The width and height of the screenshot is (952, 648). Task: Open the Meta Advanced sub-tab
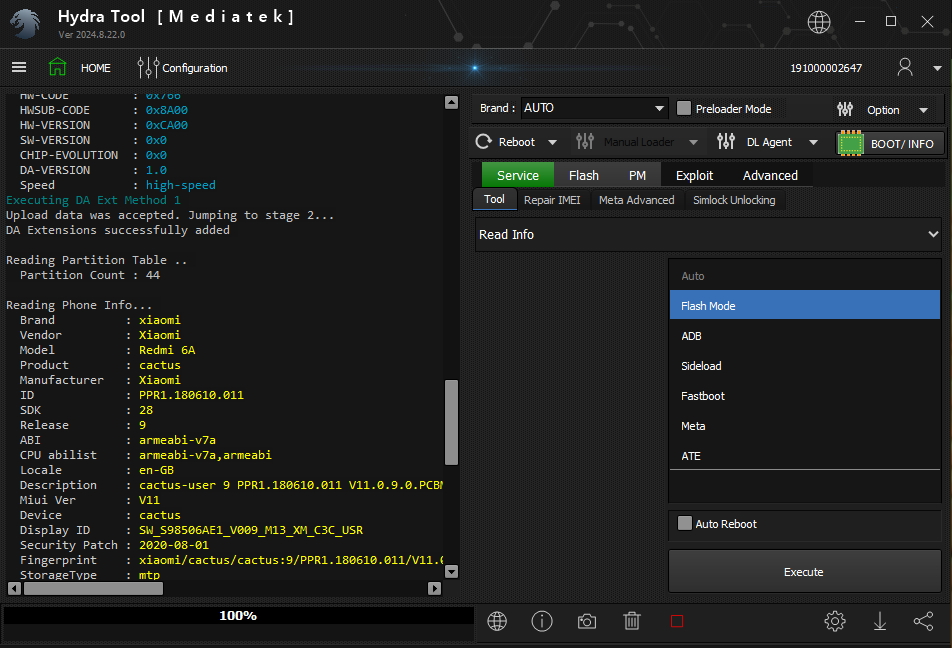coord(637,200)
